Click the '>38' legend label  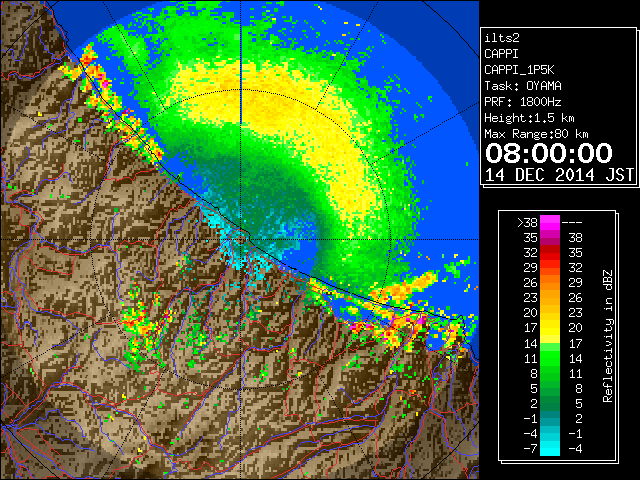pos(527,223)
